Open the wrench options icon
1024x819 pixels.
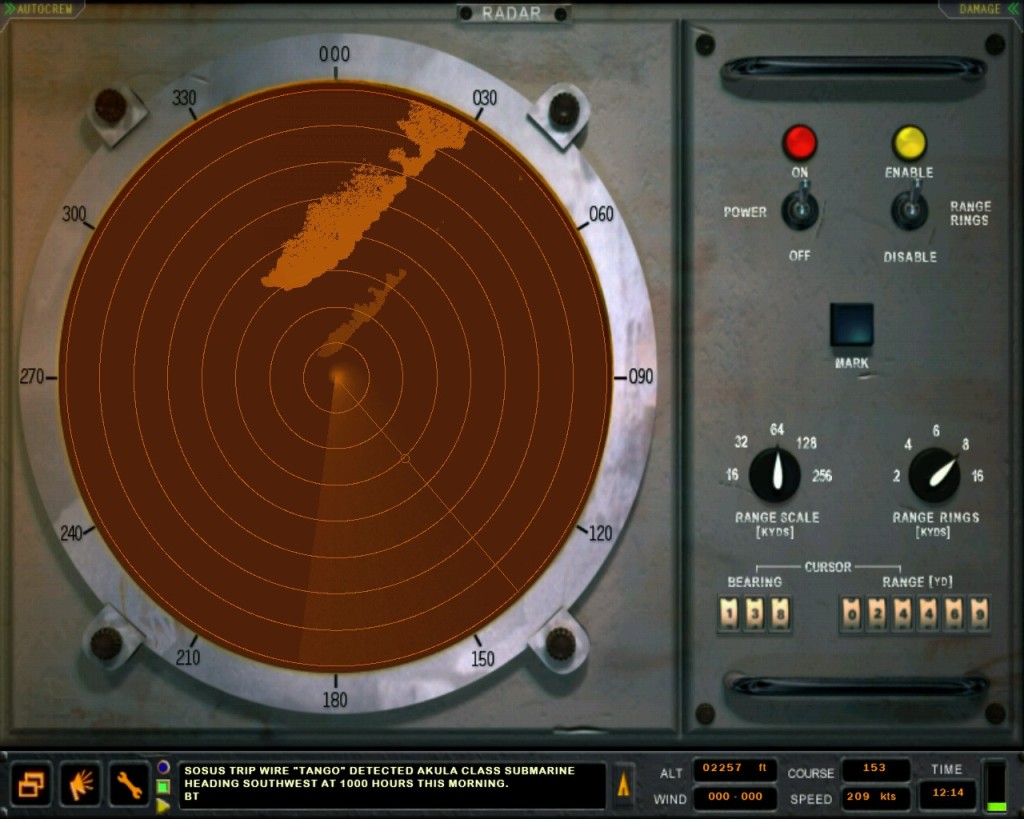click(x=129, y=783)
